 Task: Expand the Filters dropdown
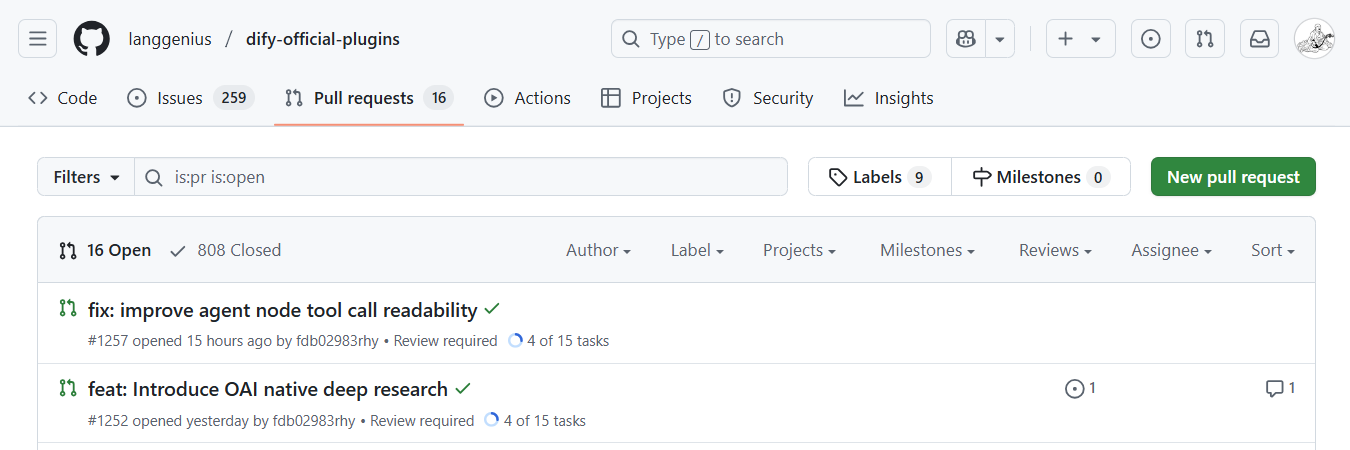(x=86, y=177)
